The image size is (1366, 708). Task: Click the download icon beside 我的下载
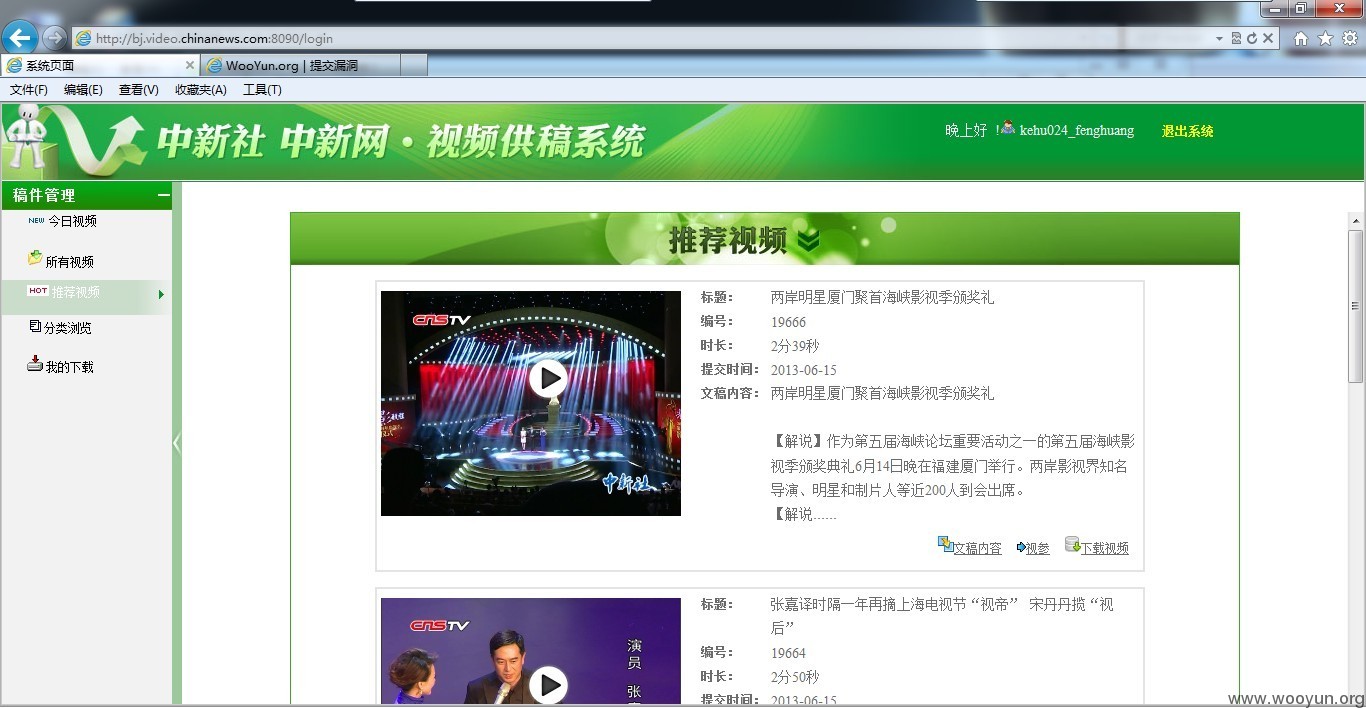(35, 363)
